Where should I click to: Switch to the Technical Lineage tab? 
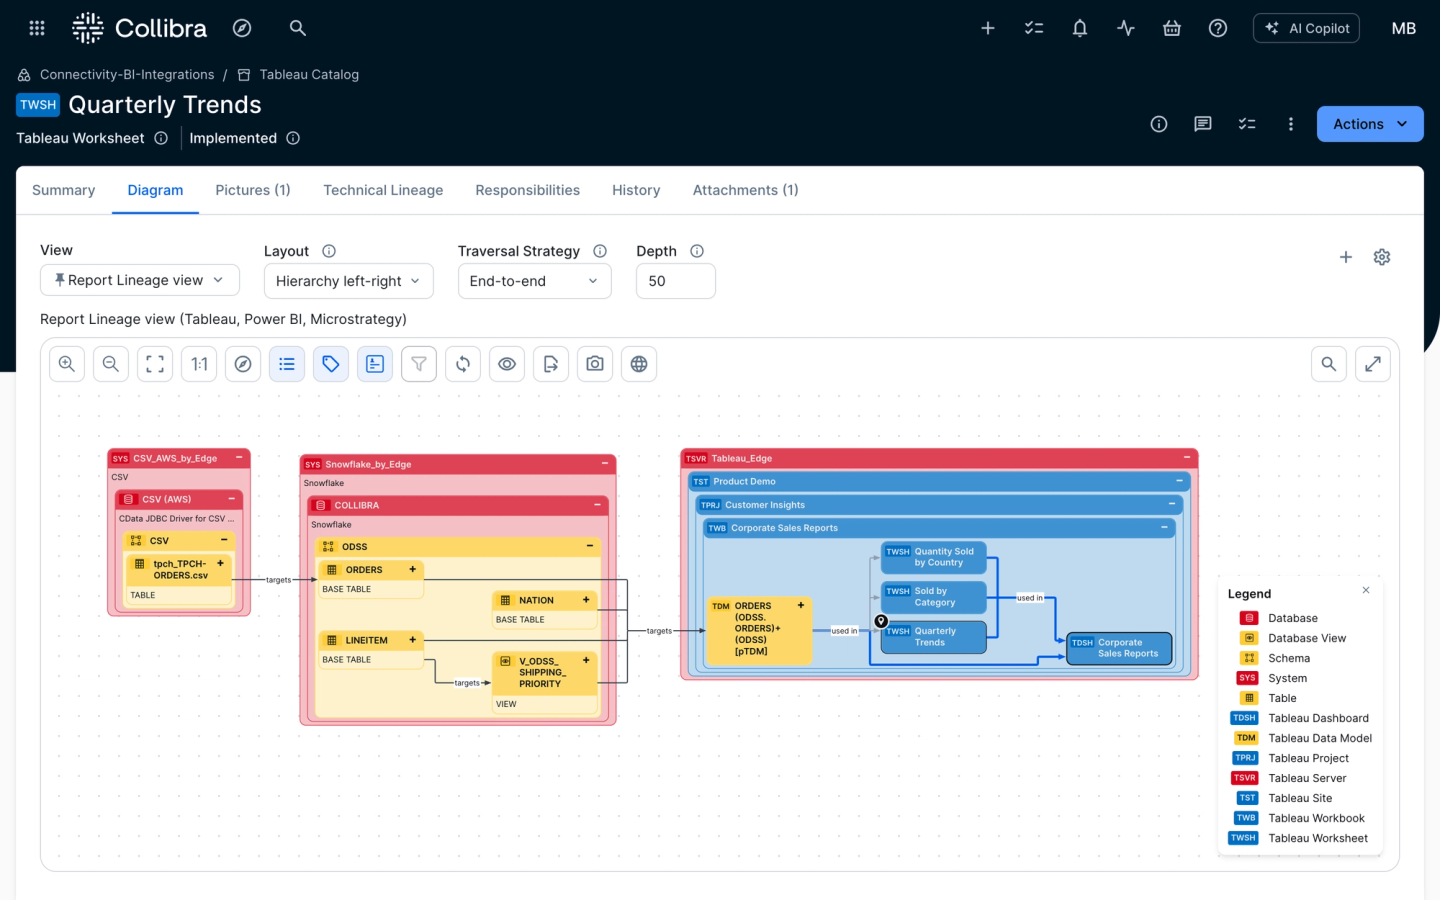click(383, 190)
